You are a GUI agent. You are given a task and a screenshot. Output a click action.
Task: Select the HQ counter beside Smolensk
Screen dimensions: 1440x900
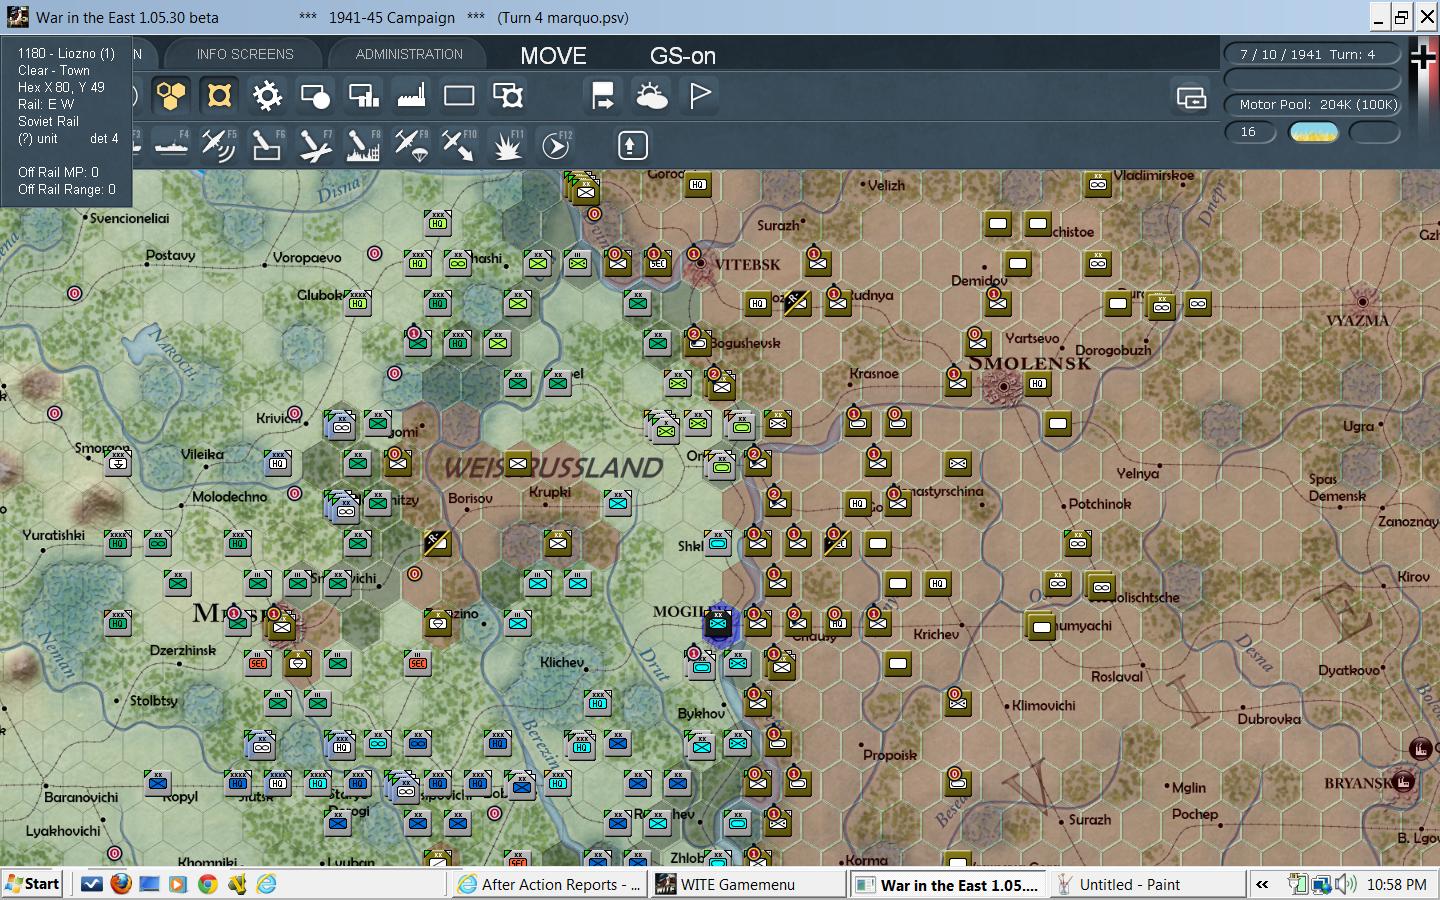(x=1038, y=383)
